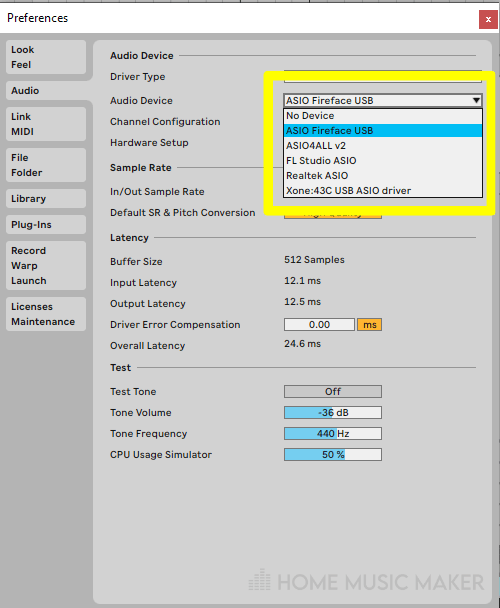Viewport: 500px width, 608px height.
Task: Open the Look Feel preferences tab
Action: click(46, 57)
